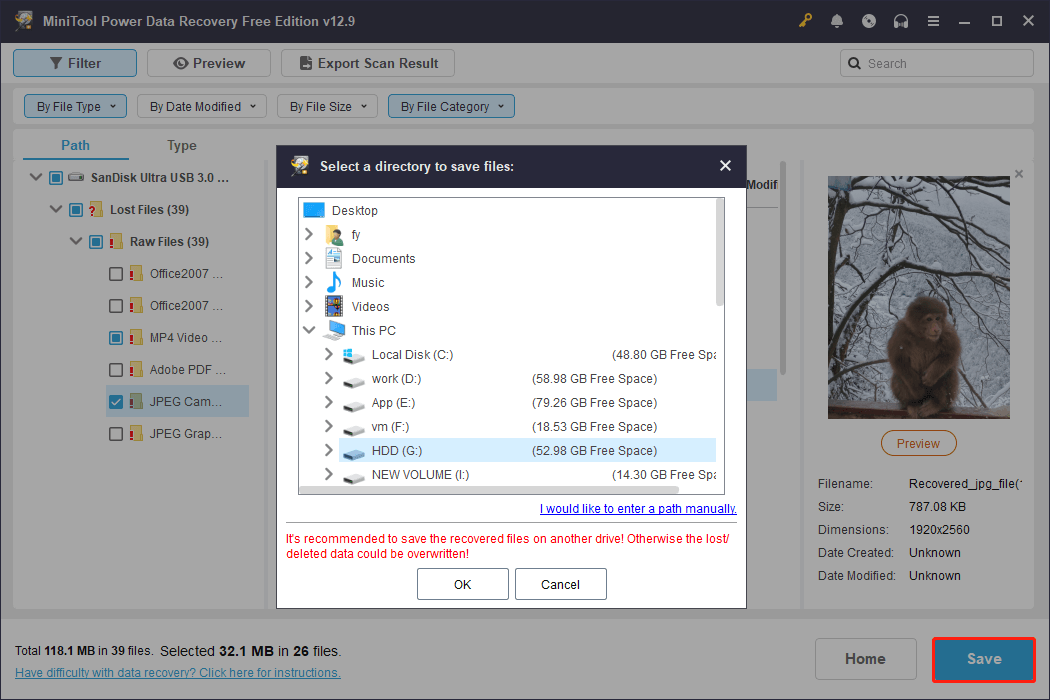Click the disc icon in title bar
The width and height of the screenshot is (1050, 700).
pyautogui.click(x=869, y=21)
